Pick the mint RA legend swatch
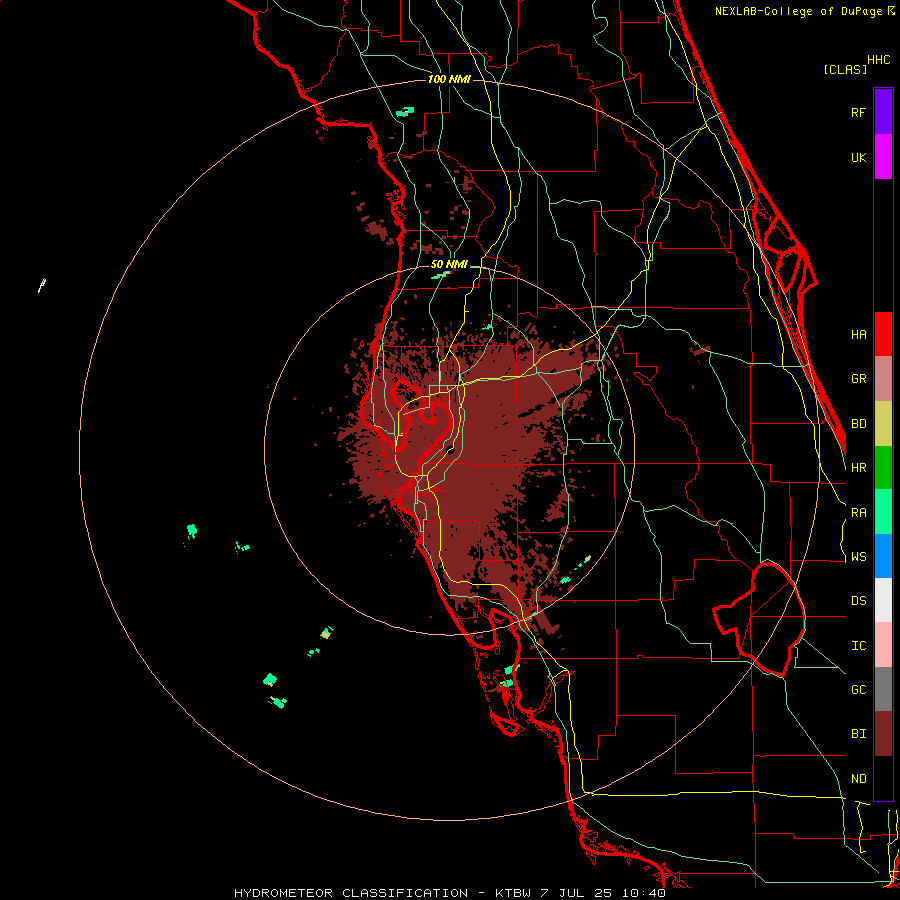 [x=883, y=512]
